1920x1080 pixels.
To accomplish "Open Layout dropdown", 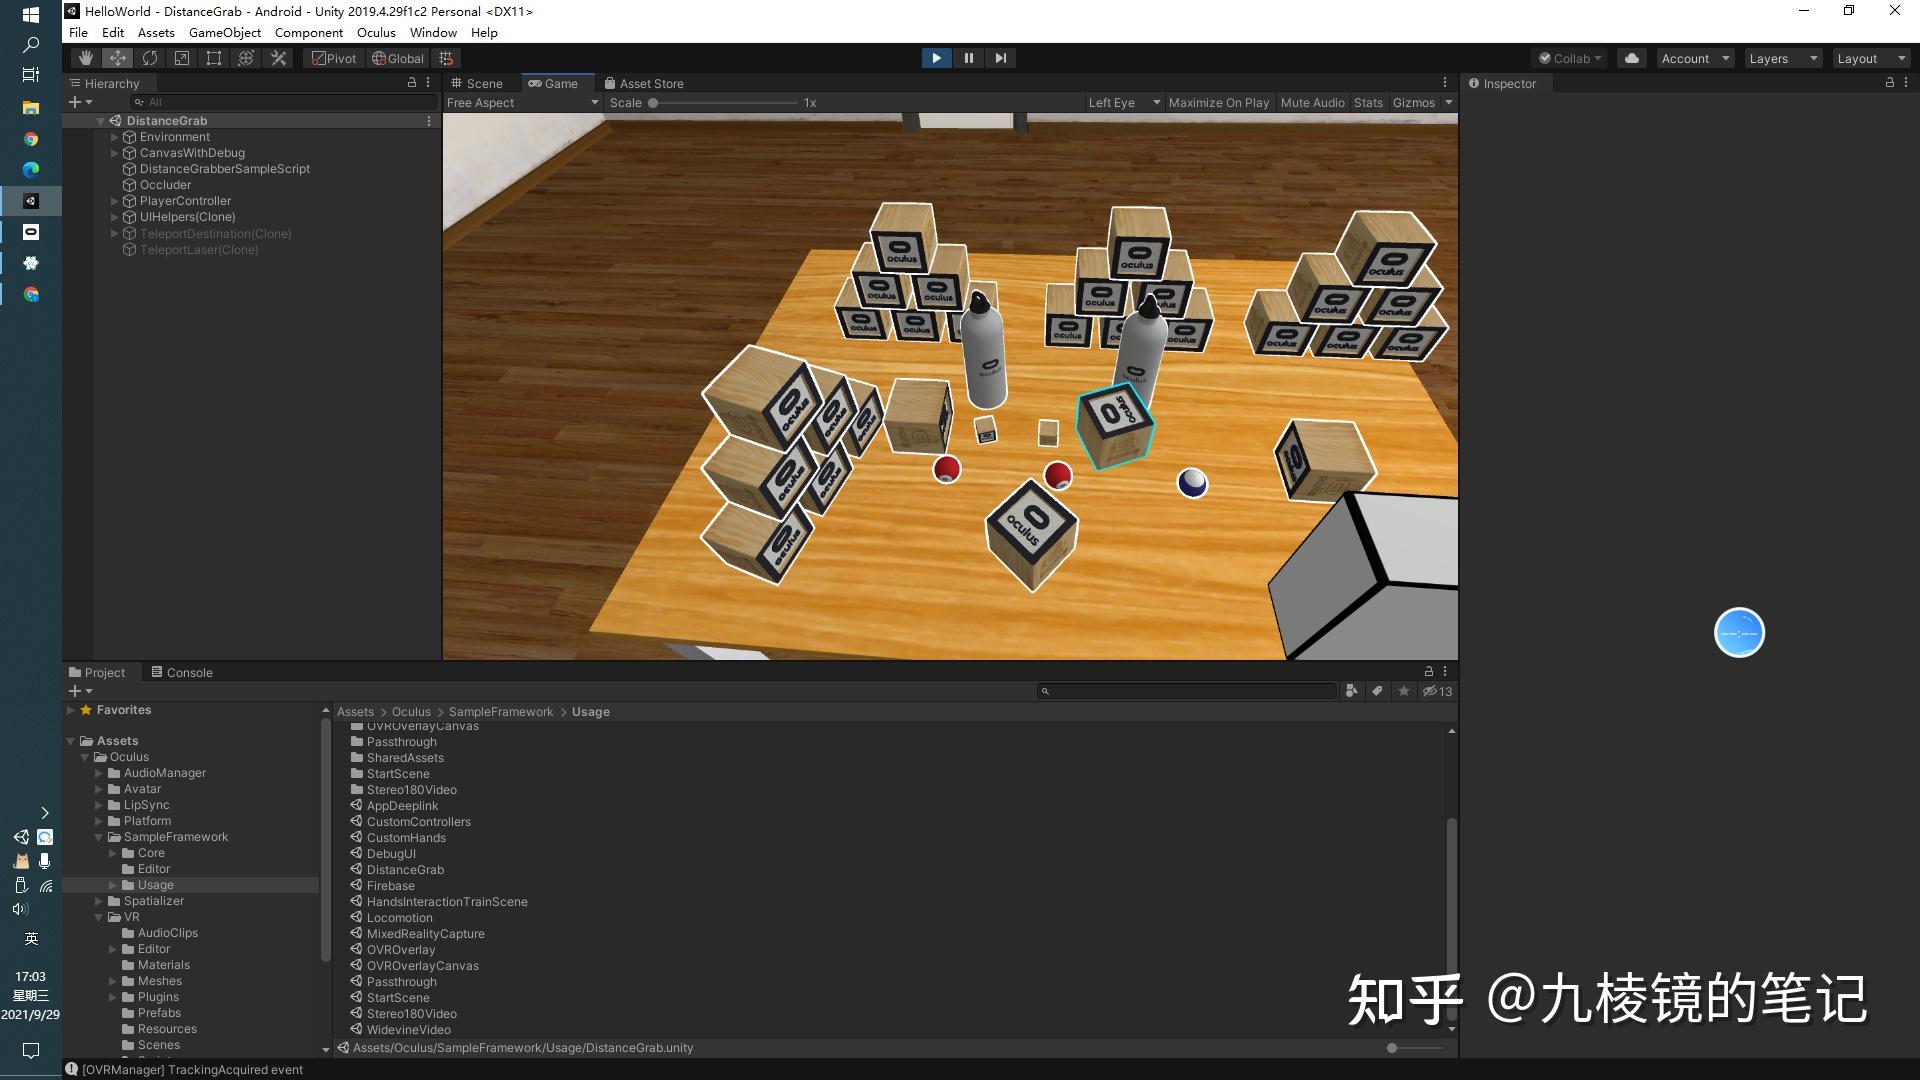I will point(1871,58).
